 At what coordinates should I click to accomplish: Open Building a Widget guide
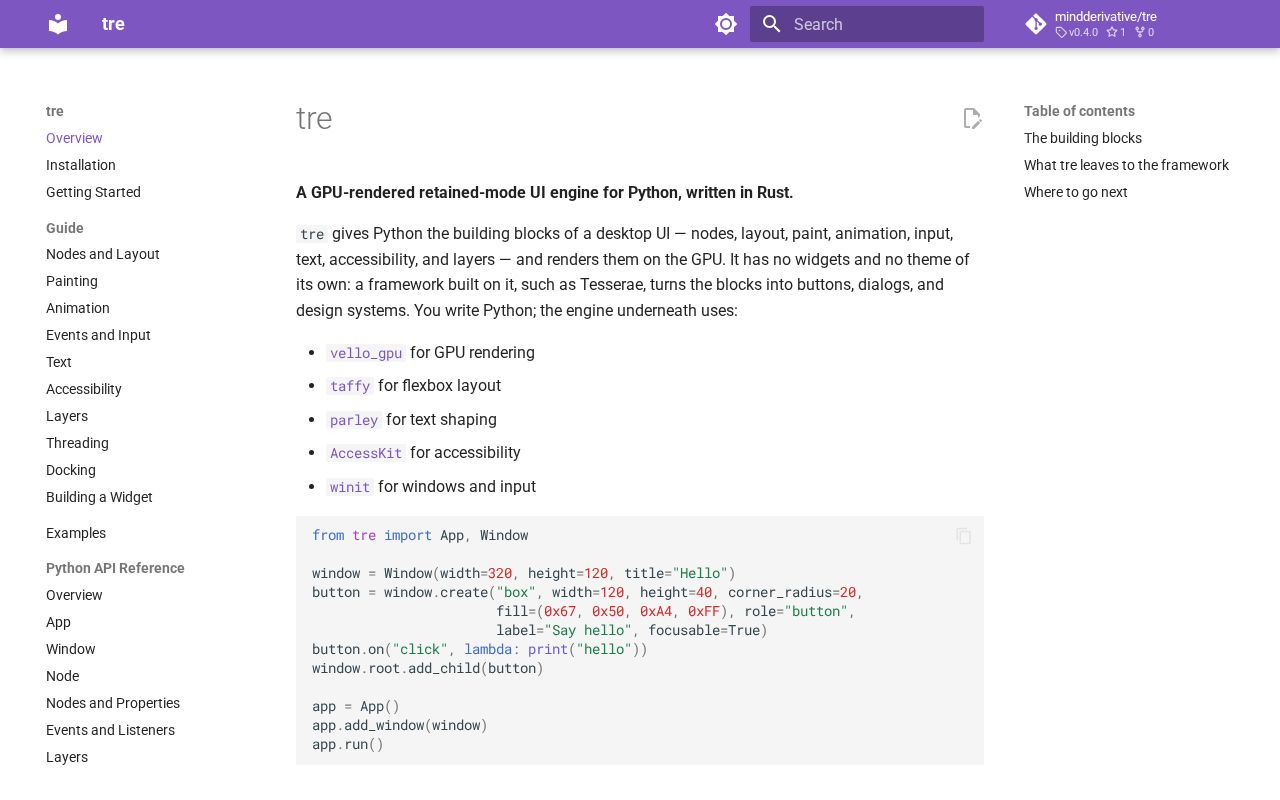(99, 497)
